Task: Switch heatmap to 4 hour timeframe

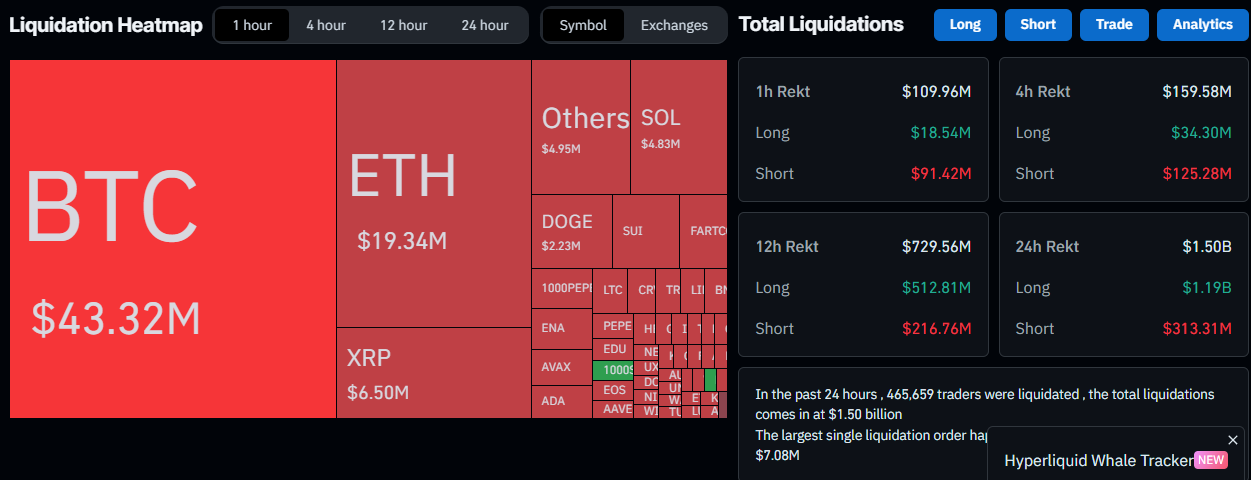Action: coord(326,25)
